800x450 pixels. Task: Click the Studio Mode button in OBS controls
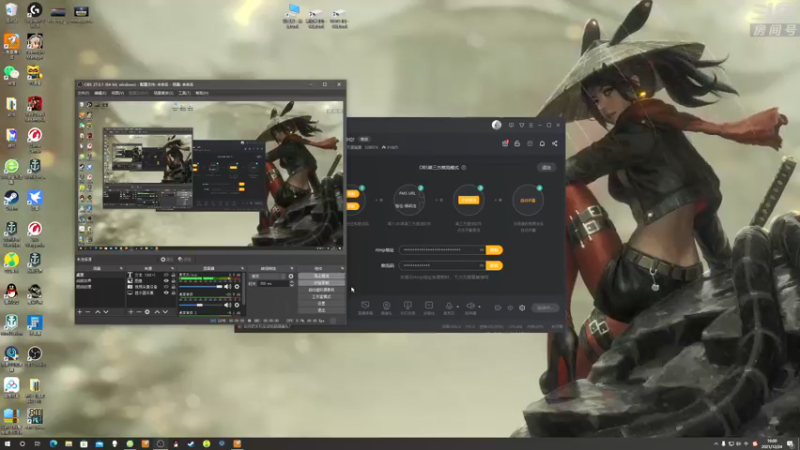click(321, 296)
